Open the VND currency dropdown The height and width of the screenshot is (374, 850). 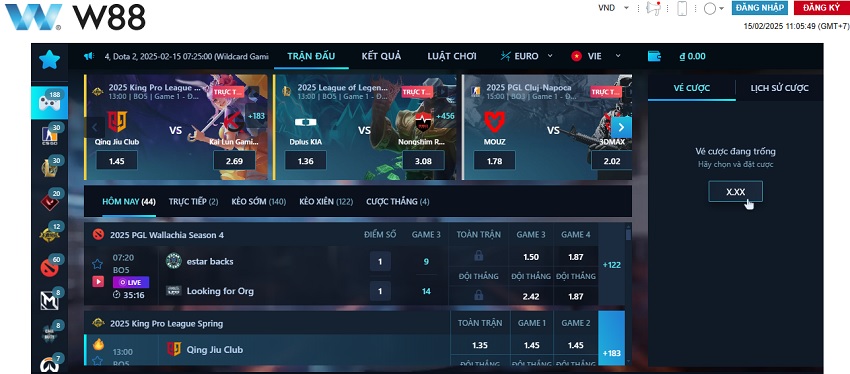(614, 8)
